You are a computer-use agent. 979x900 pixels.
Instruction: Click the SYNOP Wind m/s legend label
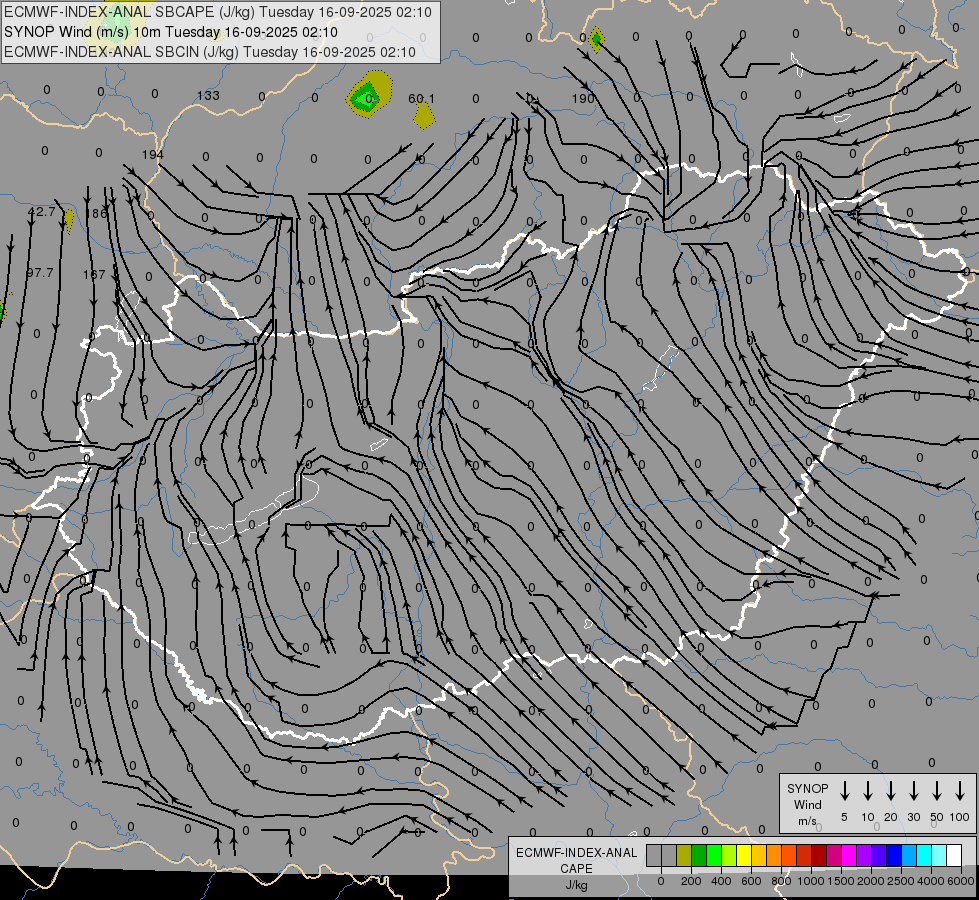[807, 804]
